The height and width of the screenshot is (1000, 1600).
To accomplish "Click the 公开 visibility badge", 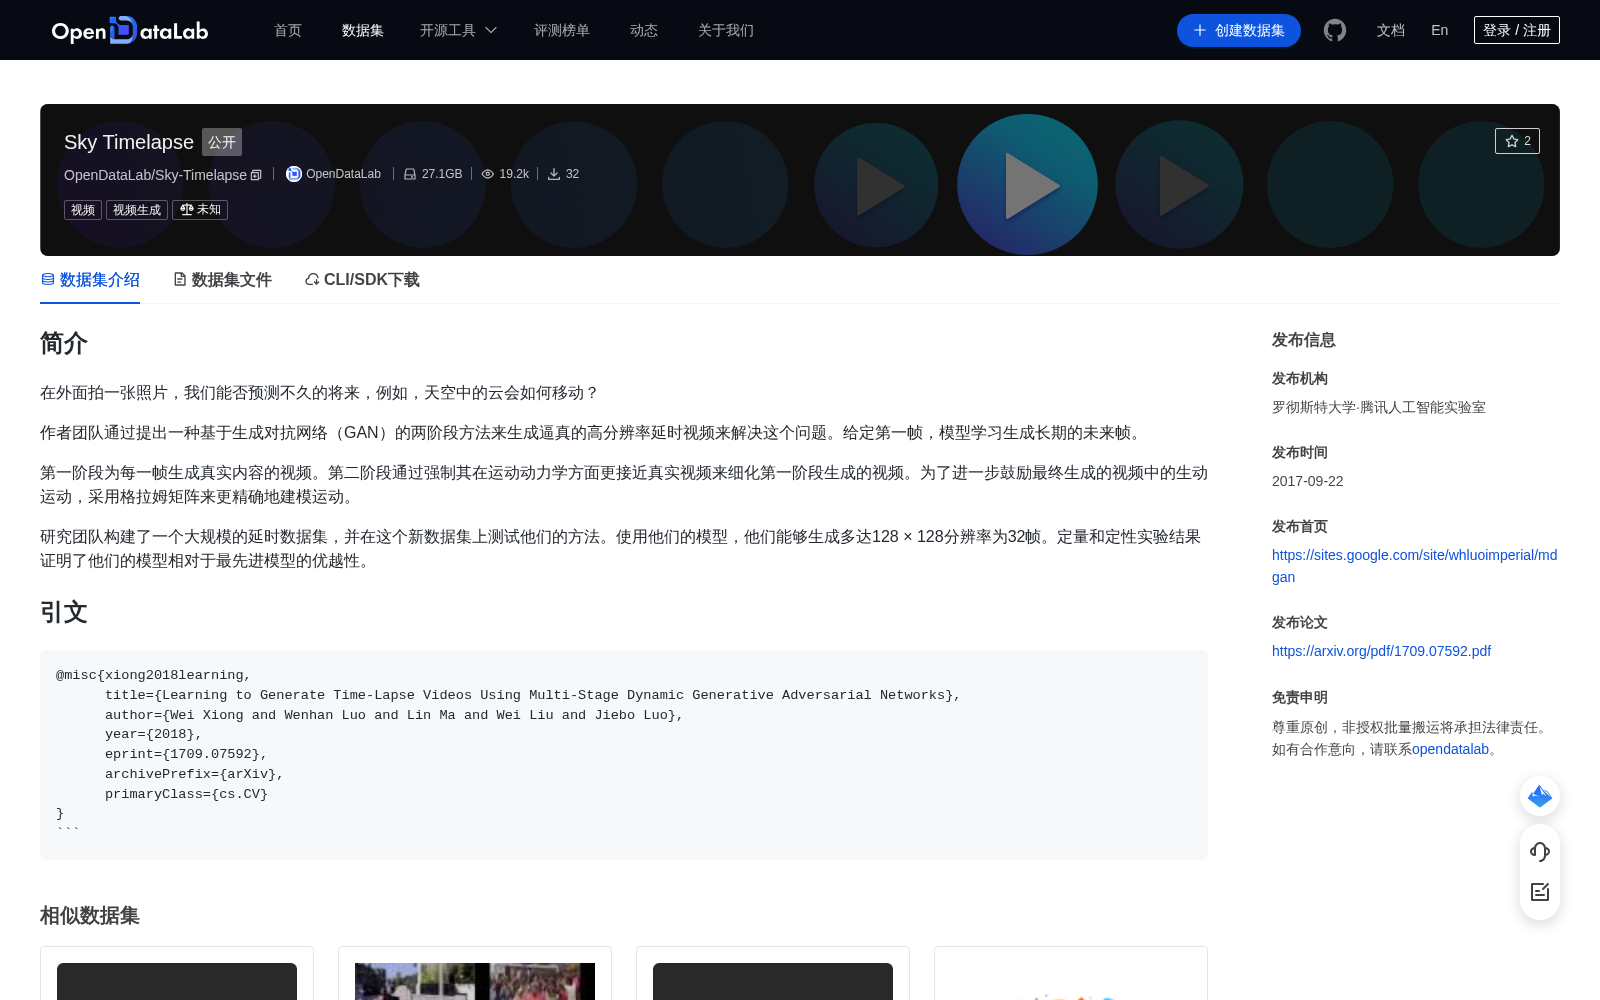I will [222, 142].
